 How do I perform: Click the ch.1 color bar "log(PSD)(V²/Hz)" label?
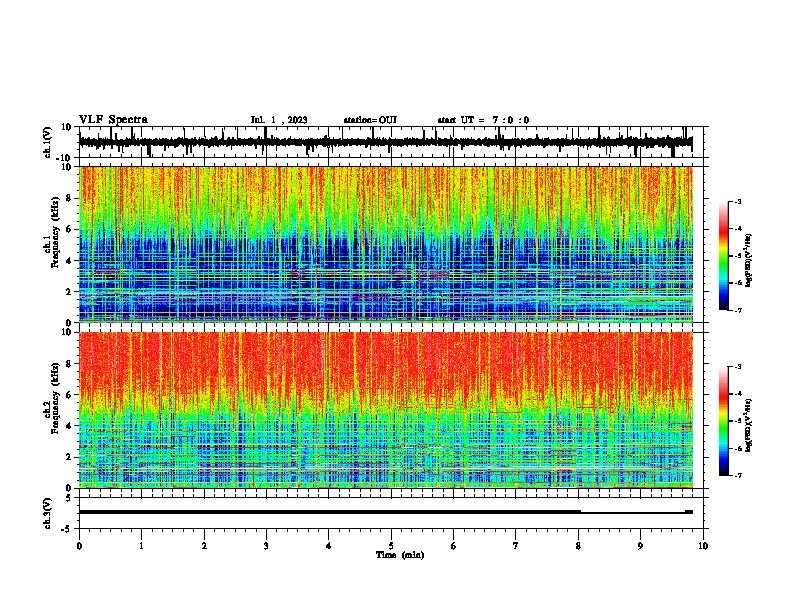(x=749, y=260)
